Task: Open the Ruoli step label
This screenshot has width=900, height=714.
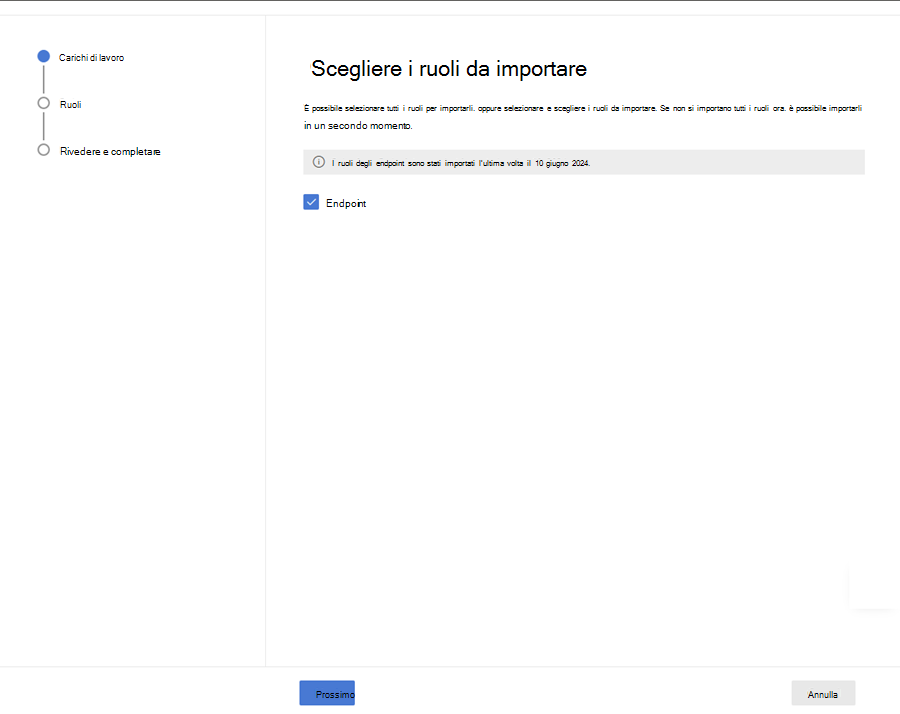Action: pos(70,104)
